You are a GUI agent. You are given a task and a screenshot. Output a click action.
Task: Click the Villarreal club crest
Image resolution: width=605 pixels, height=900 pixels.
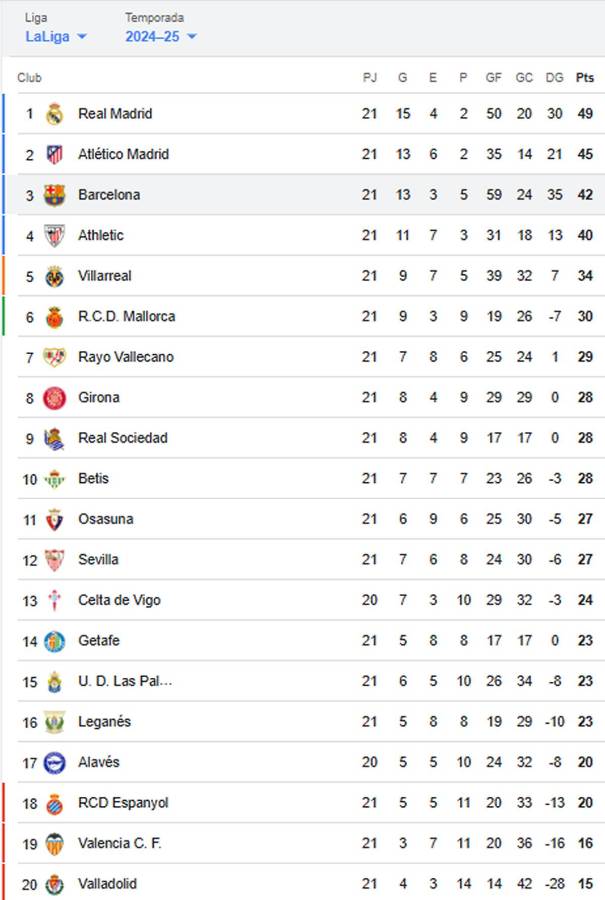click(x=55, y=275)
